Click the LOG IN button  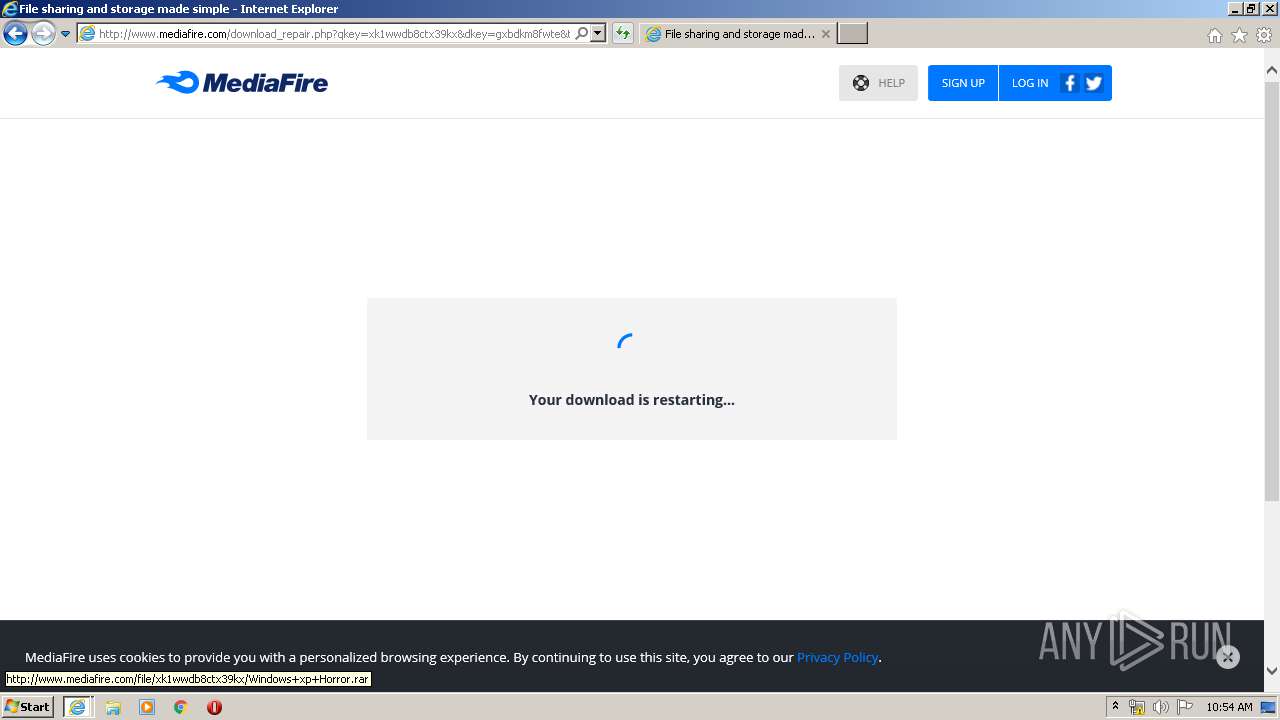[x=1029, y=83]
